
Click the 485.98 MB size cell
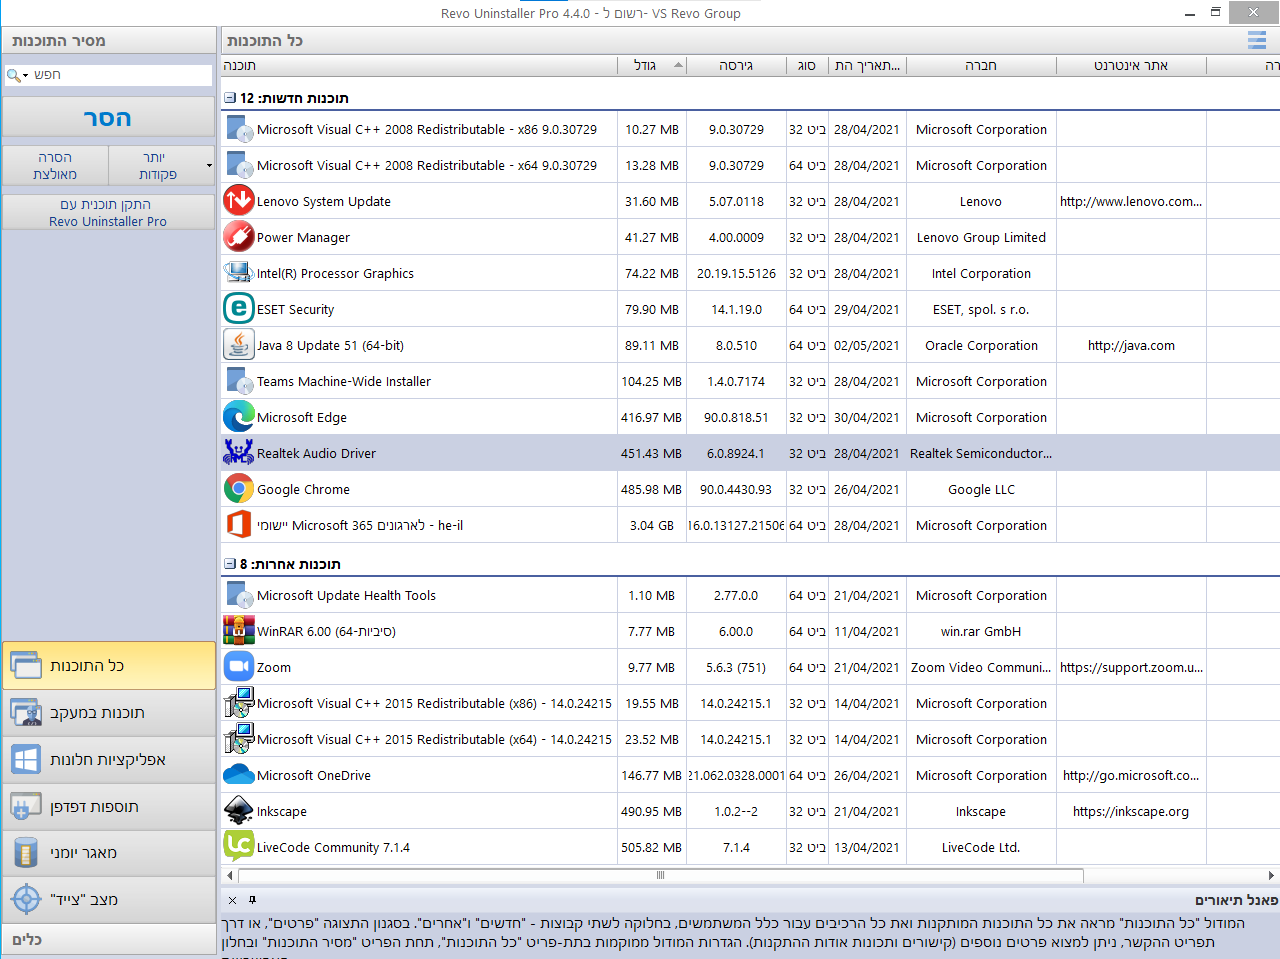651,489
